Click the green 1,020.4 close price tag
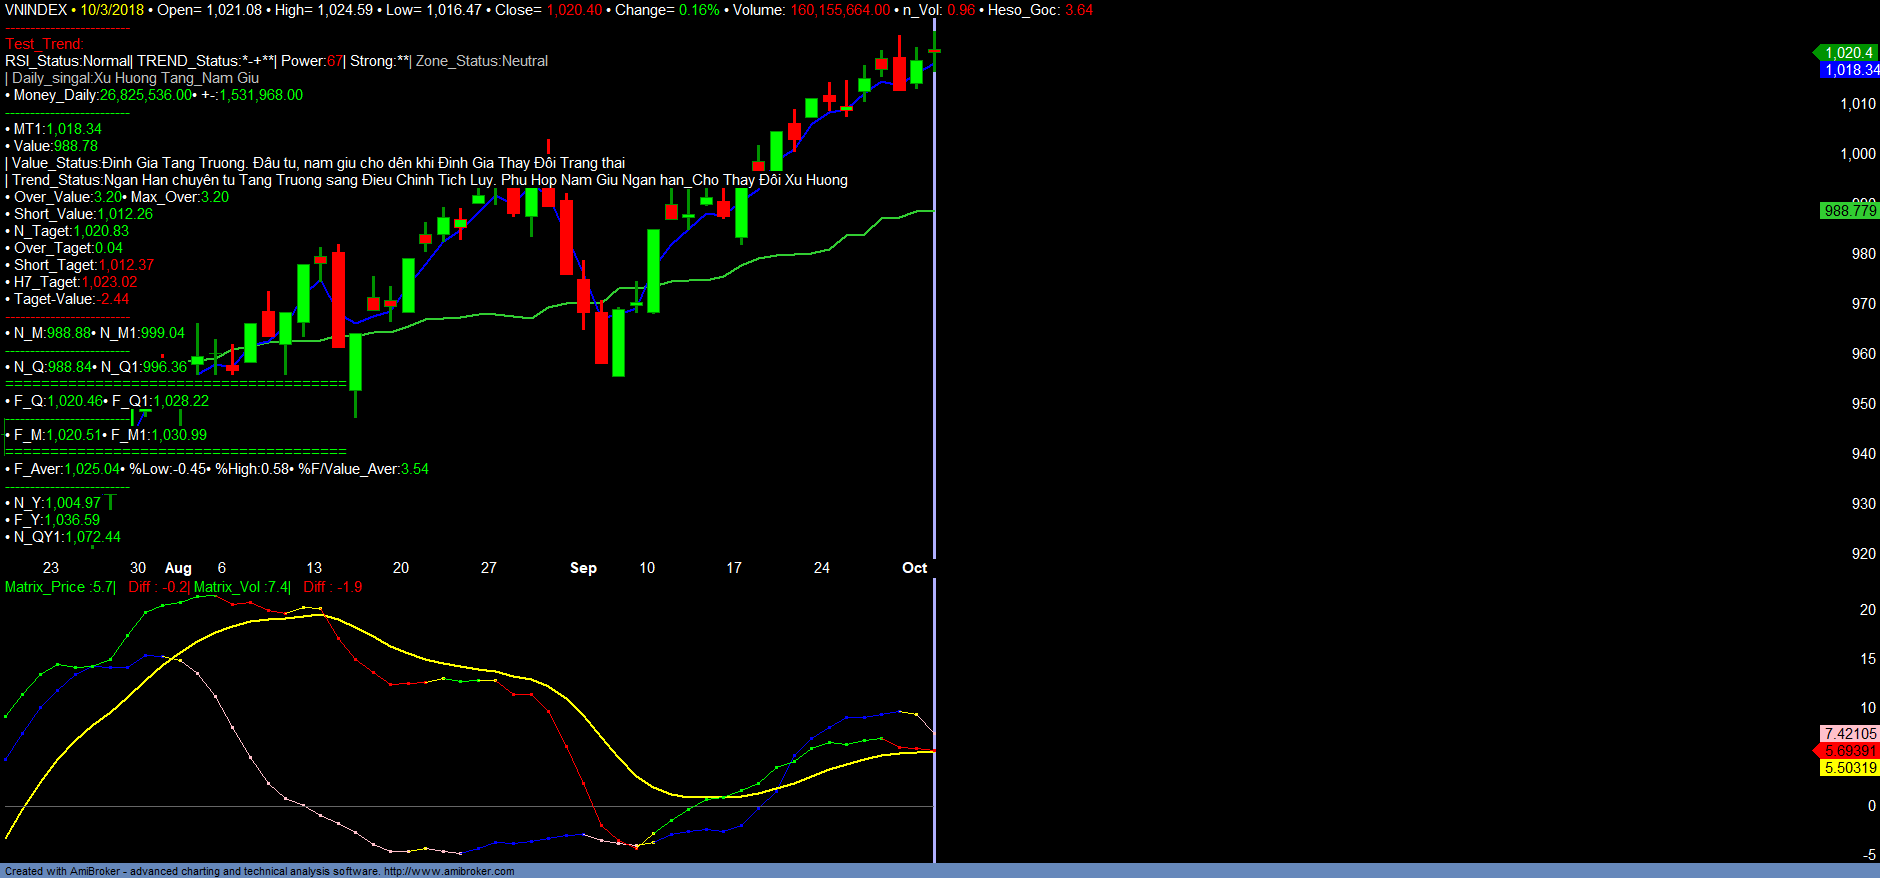The width and height of the screenshot is (1880, 878). tap(1848, 53)
